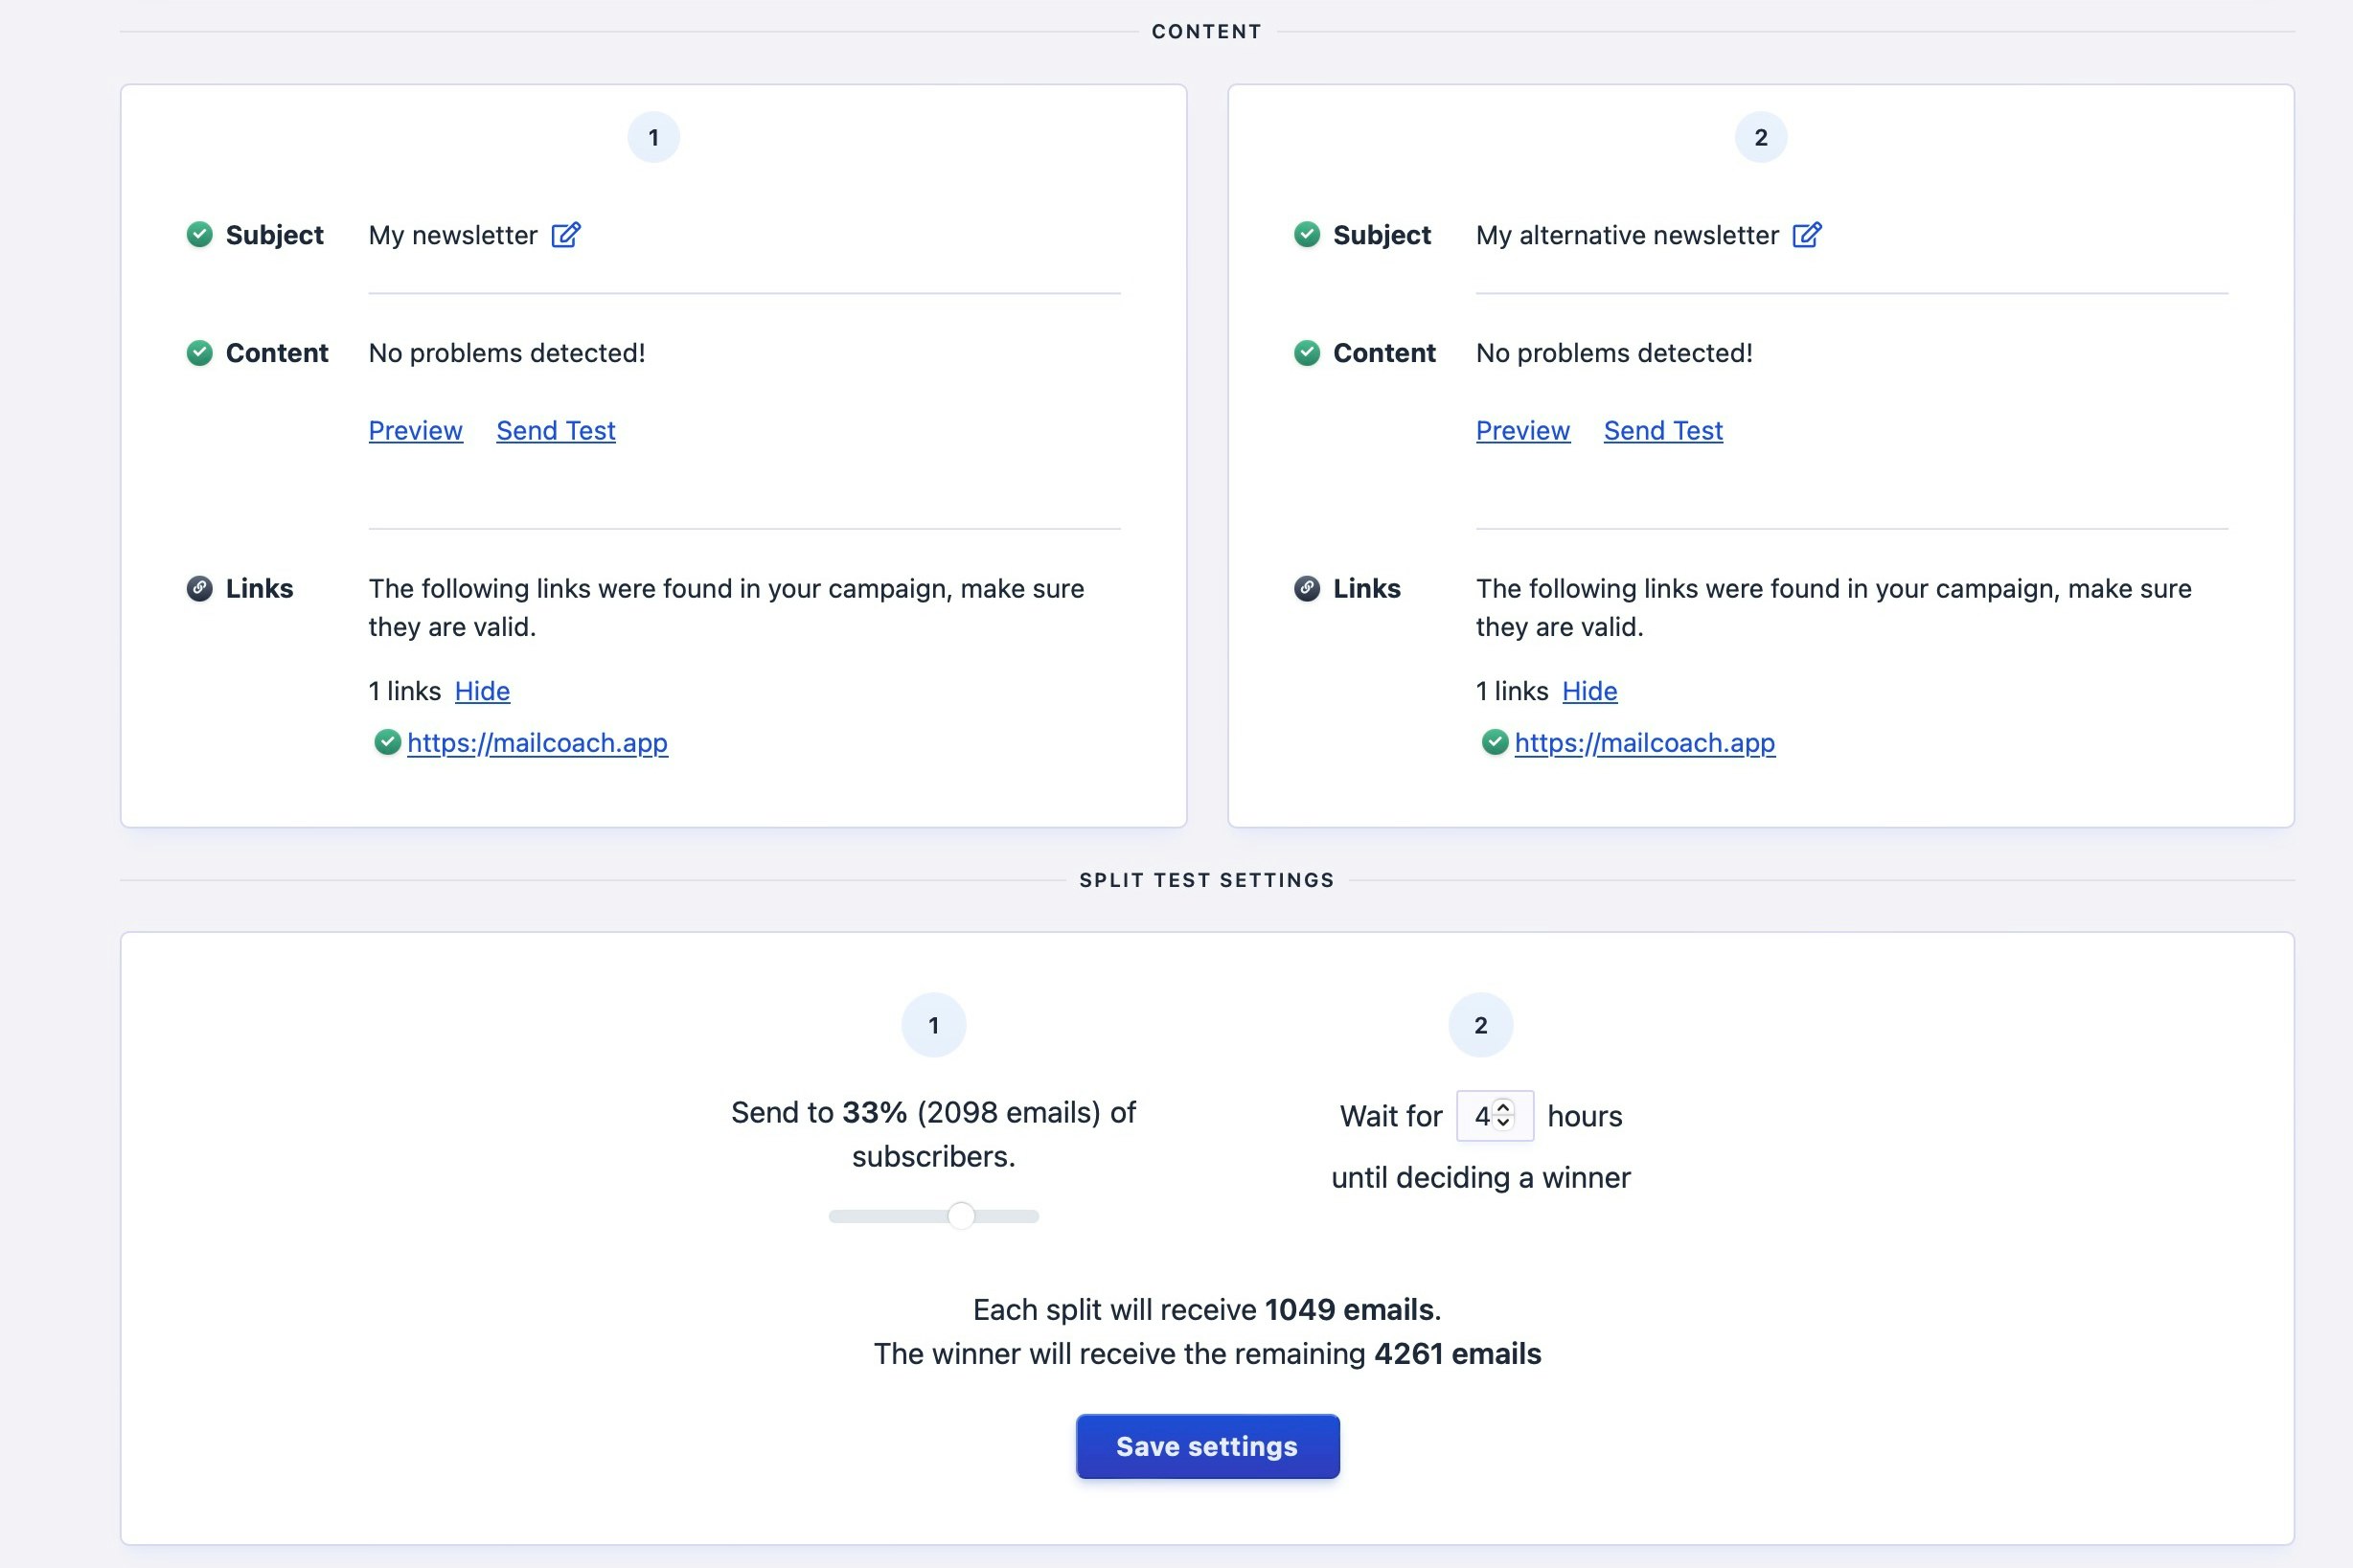Open Preview for variant 1
Image resolution: width=2353 pixels, height=1568 pixels.
coord(415,430)
